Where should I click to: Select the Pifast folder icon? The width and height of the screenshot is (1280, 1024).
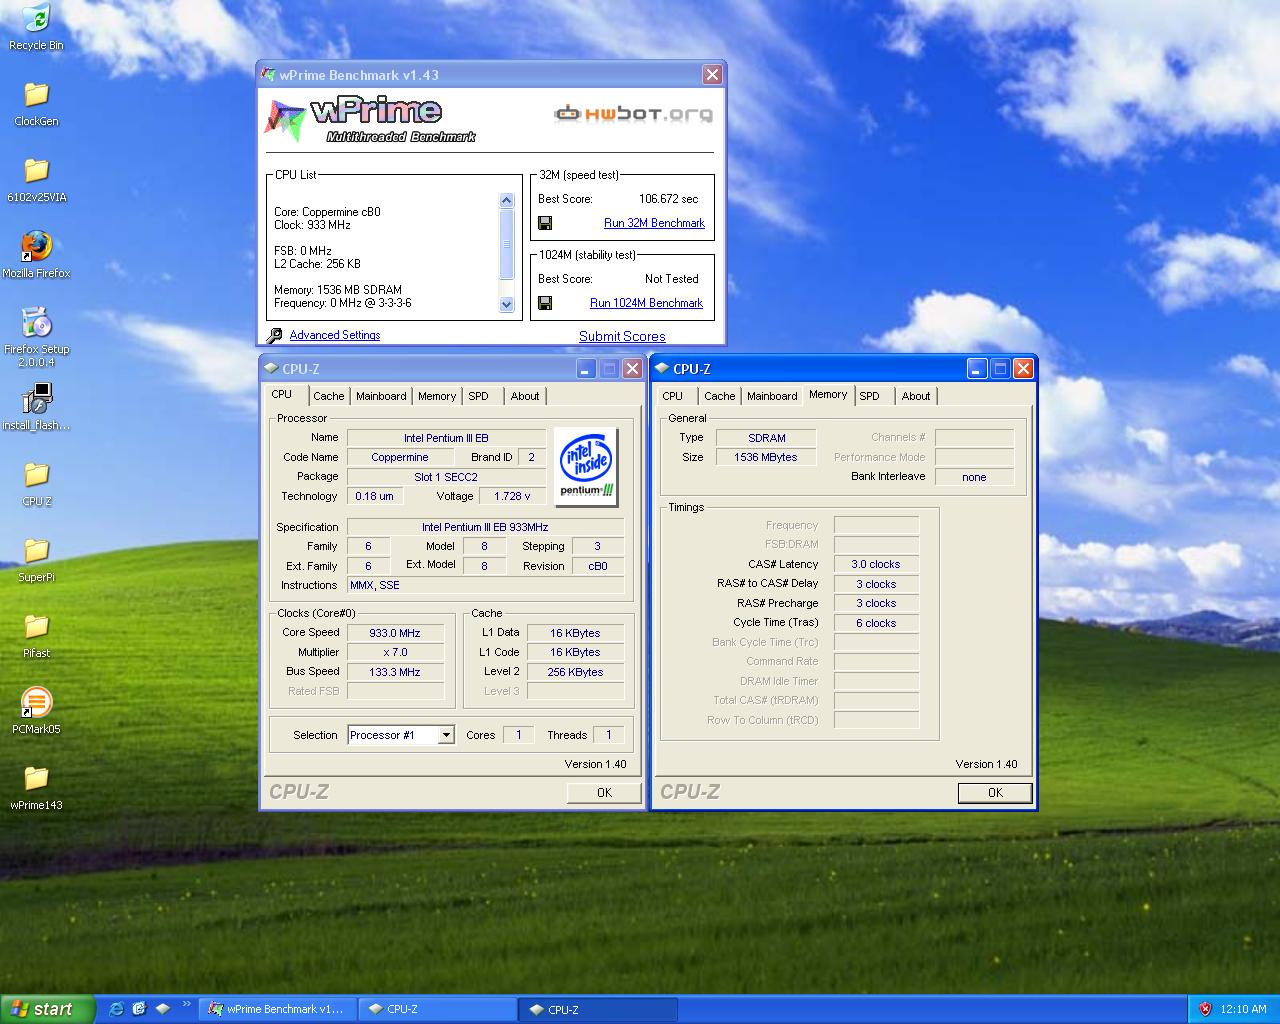(x=36, y=636)
